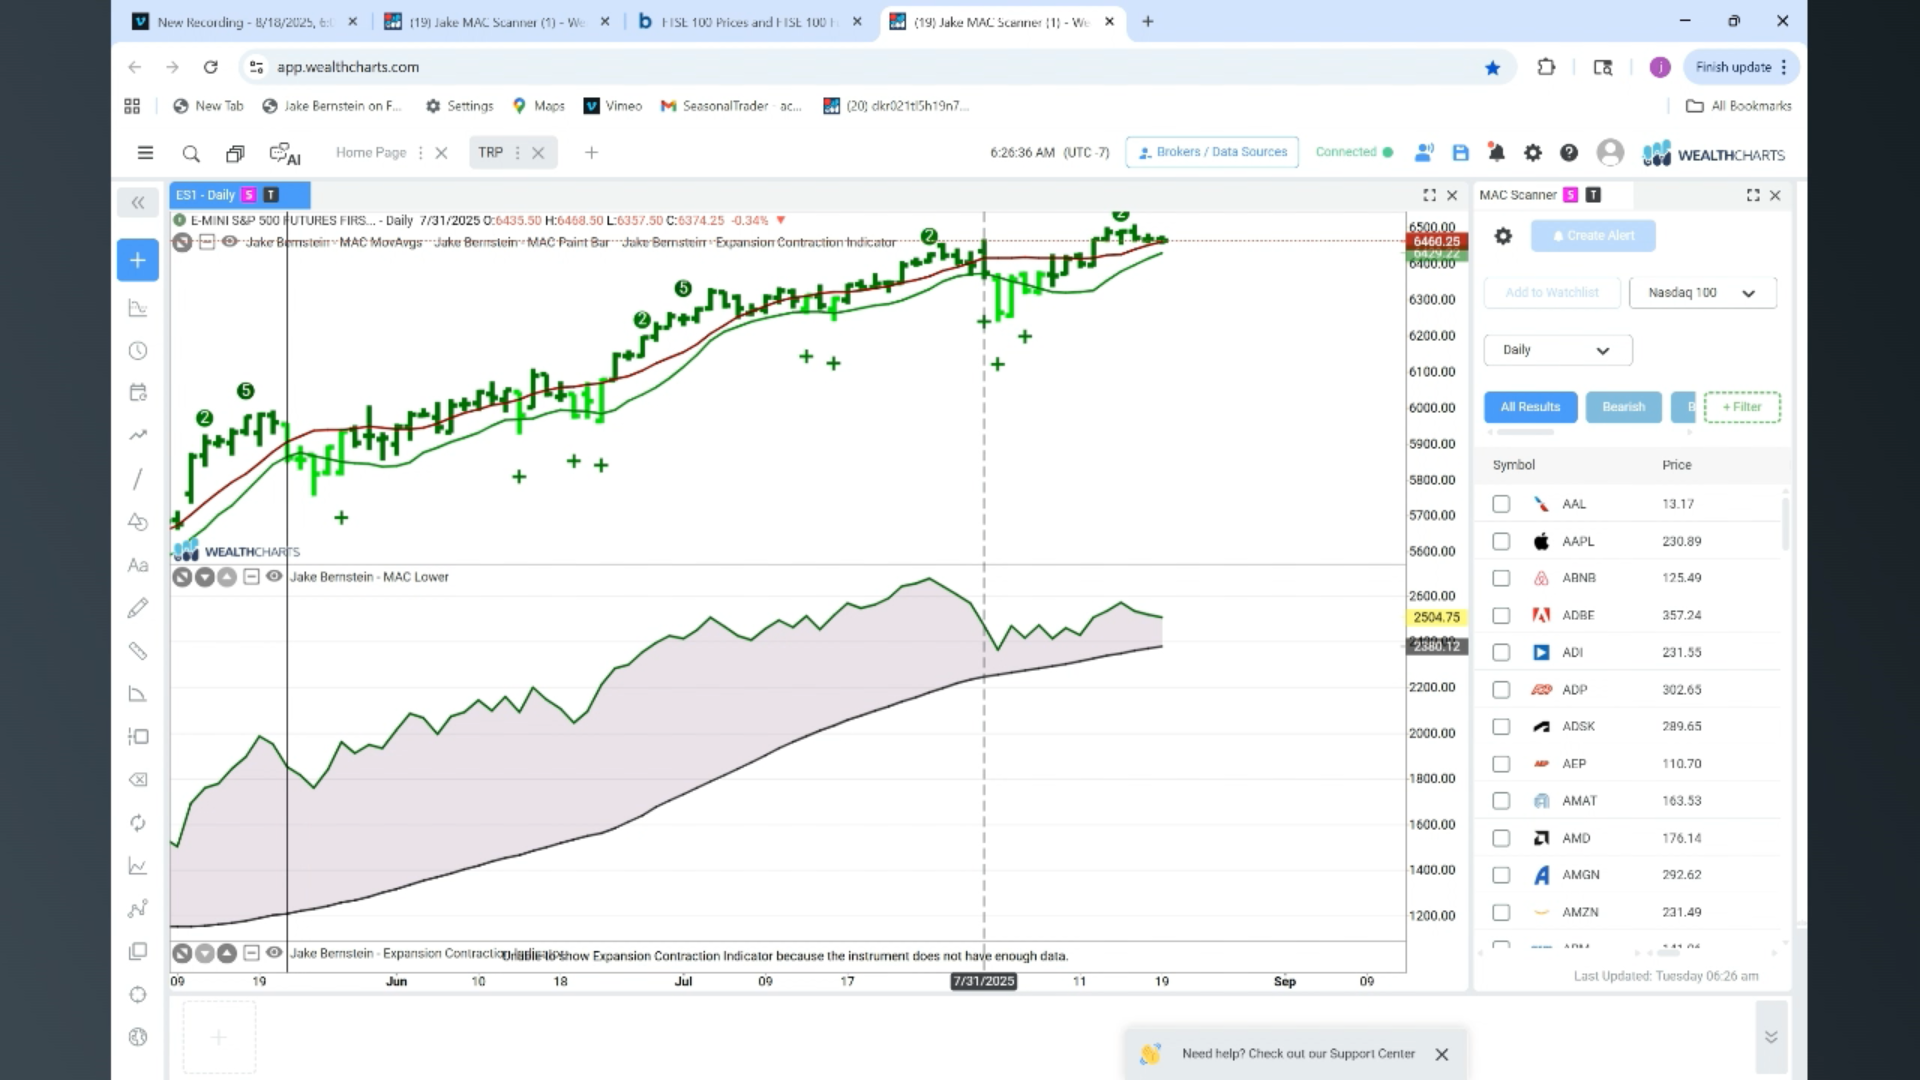Click the browser address bar URL
The height and width of the screenshot is (1080, 1920).
coord(347,67)
